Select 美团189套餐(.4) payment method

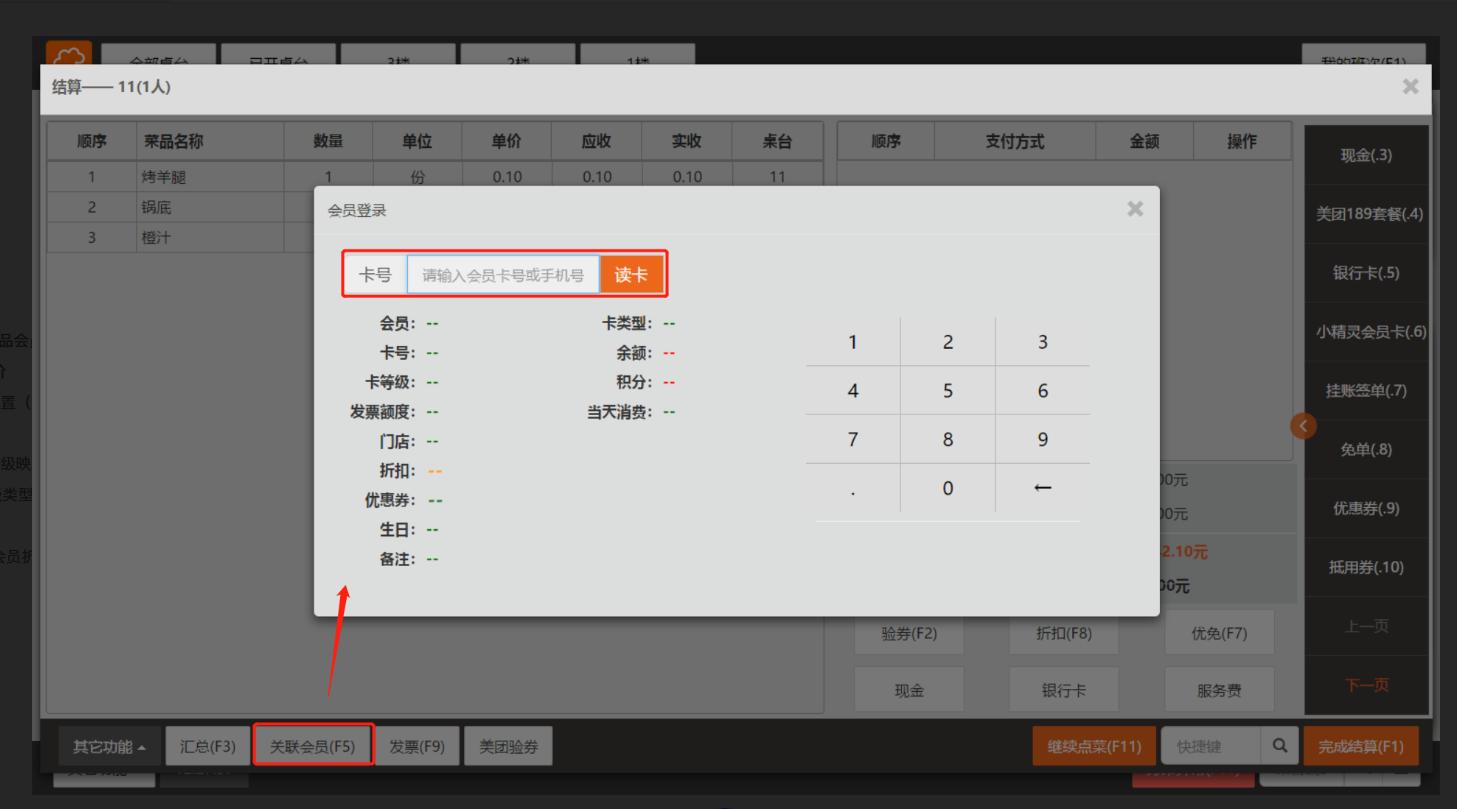pos(1366,214)
